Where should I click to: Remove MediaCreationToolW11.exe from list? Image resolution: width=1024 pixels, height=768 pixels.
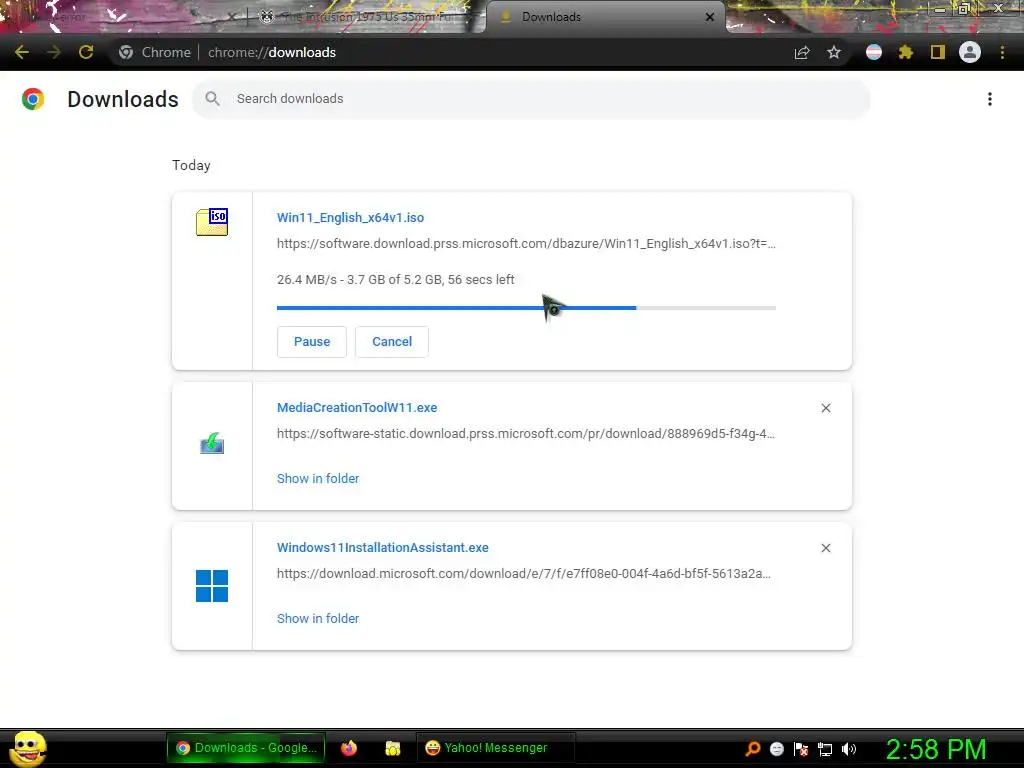point(826,408)
